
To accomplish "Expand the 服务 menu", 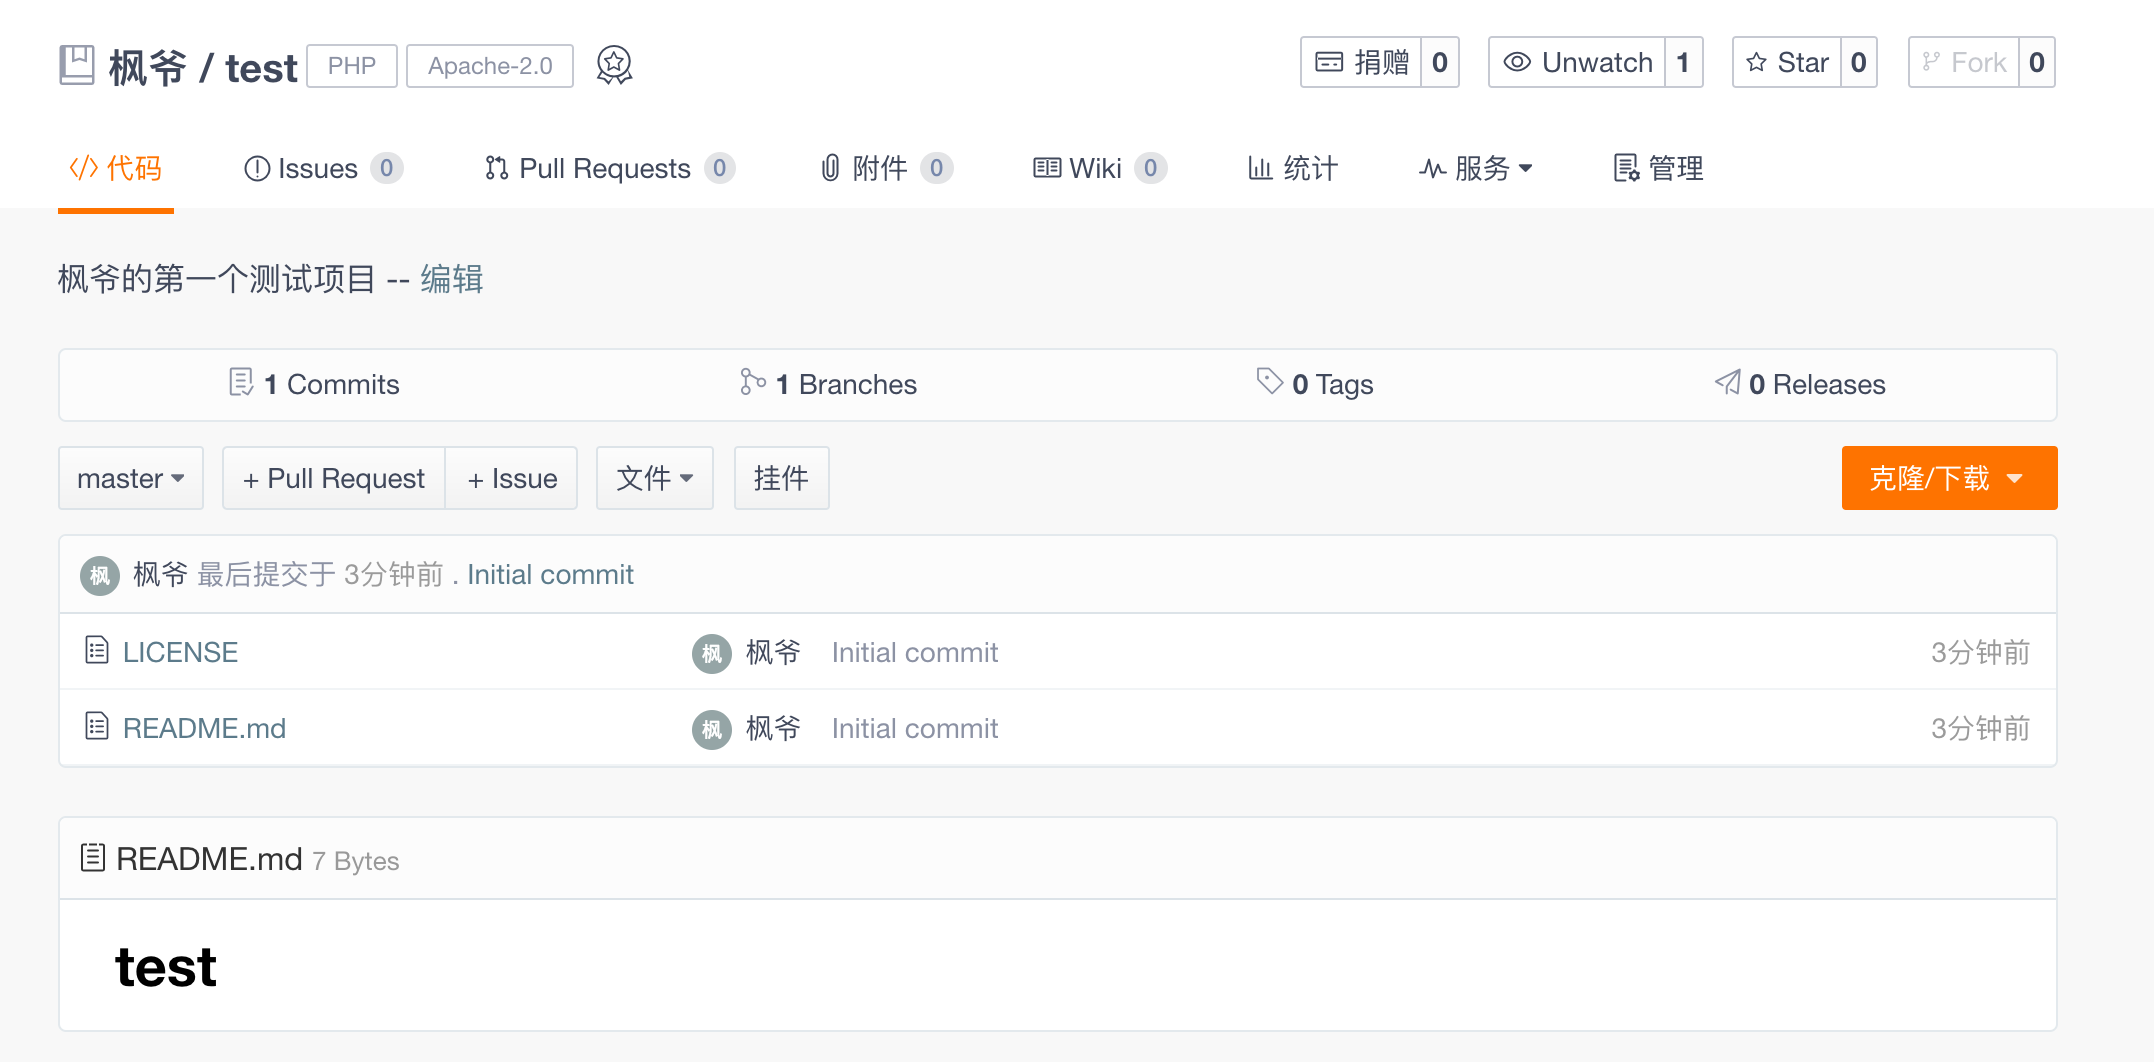I will point(1476,168).
